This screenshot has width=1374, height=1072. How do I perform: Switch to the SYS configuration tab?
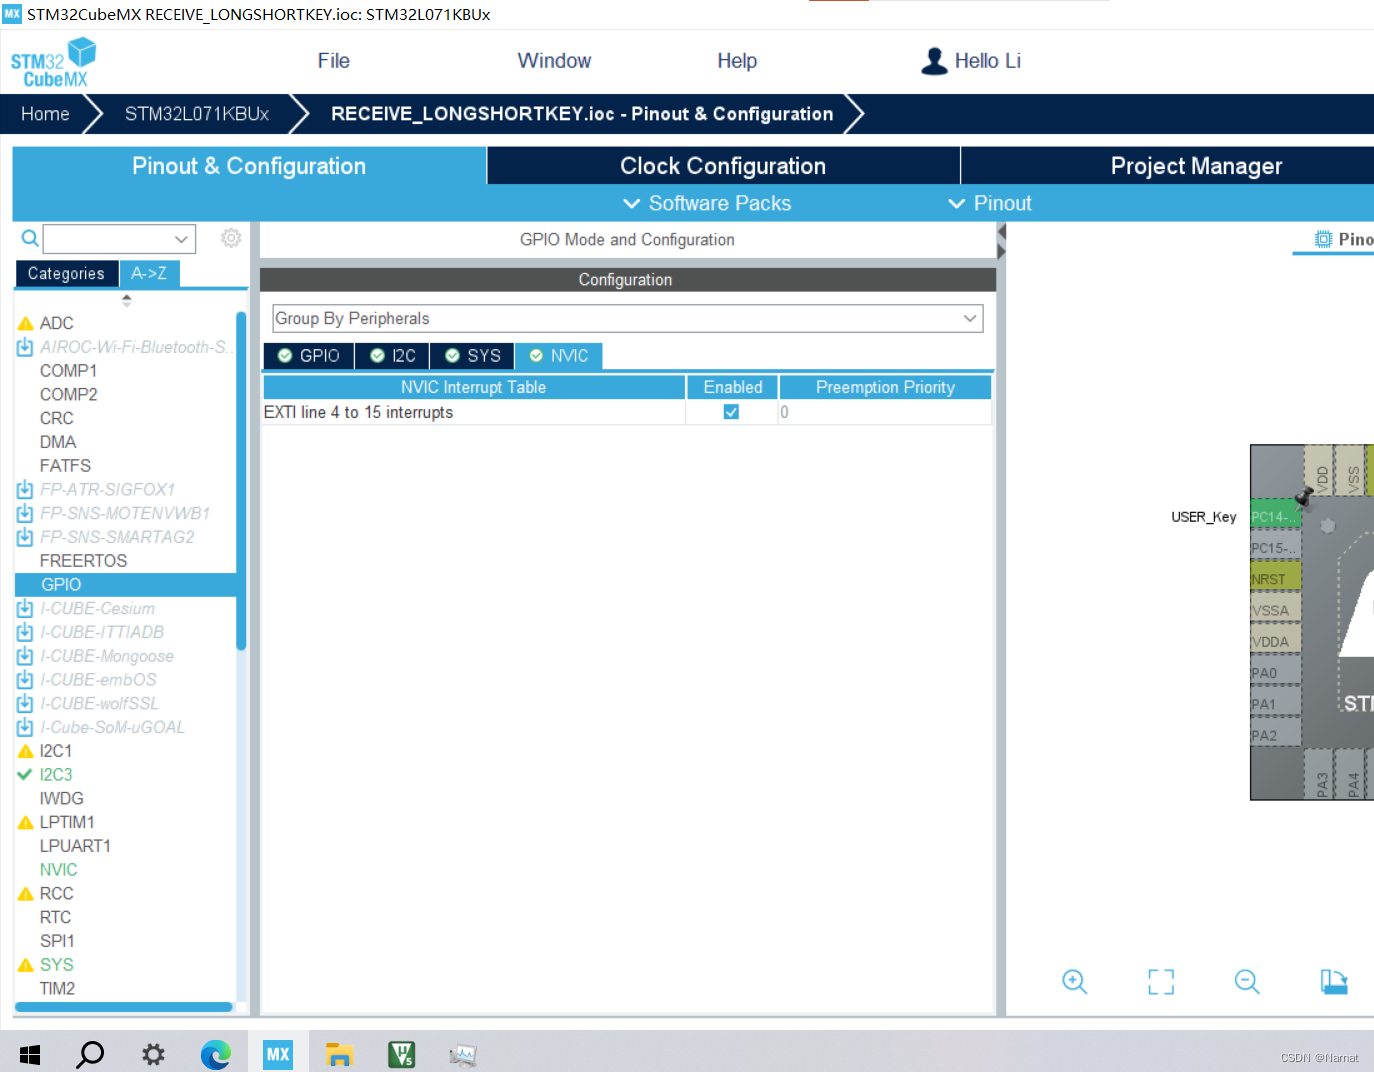point(472,356)
